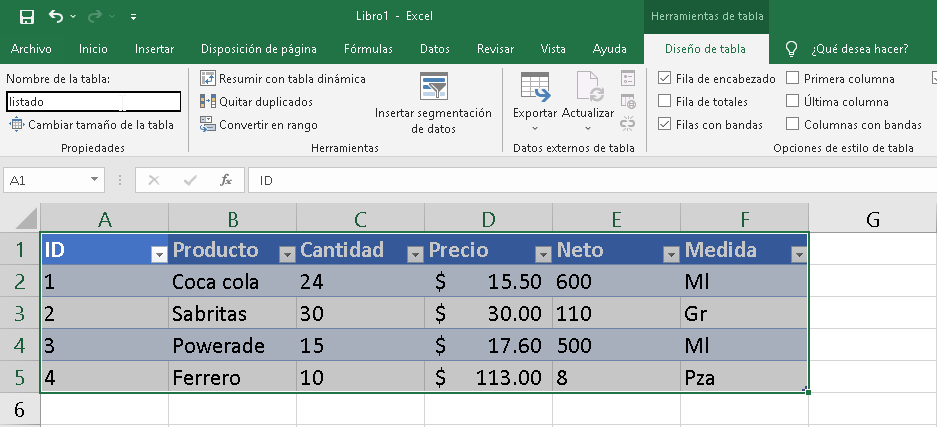Open the Medida column filter dropdown

(799, 255)
